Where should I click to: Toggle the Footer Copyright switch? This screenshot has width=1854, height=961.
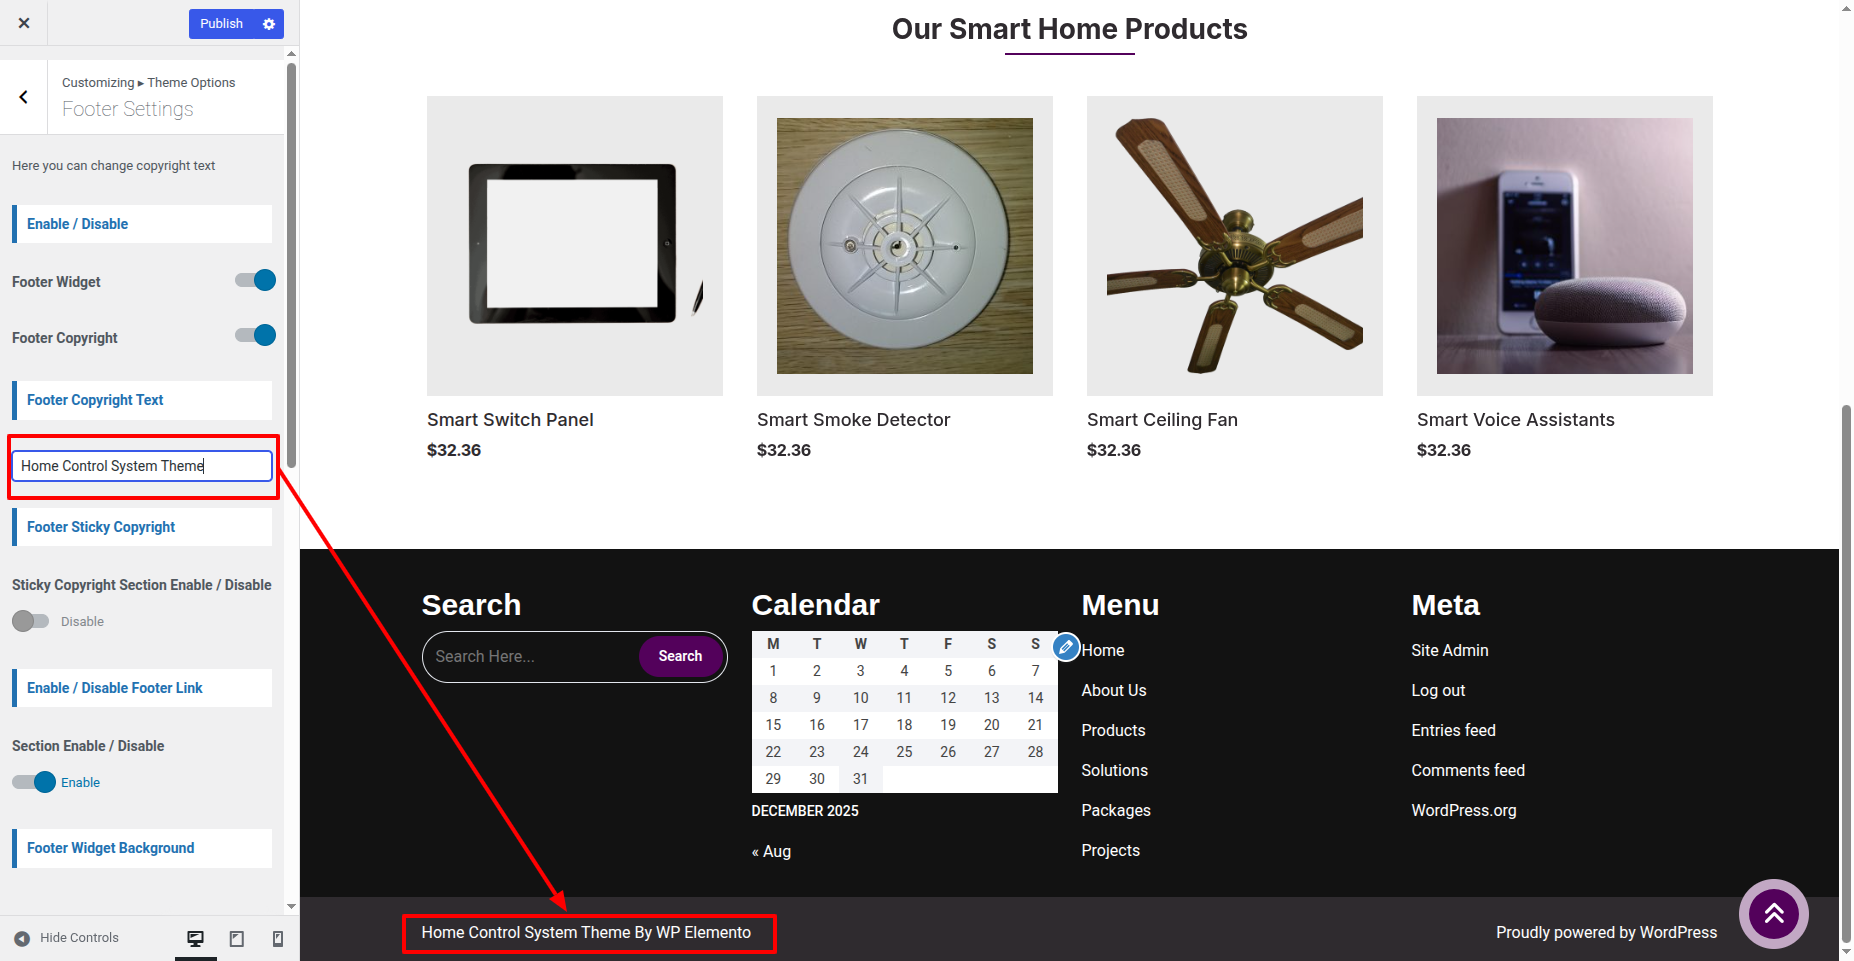pyautogui.click(x=256, y=336)
